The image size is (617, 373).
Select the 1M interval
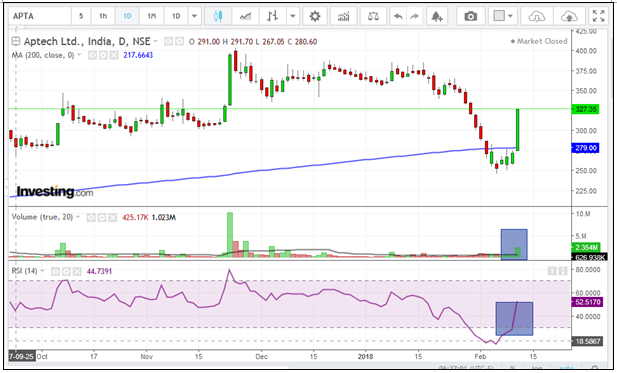coord(151,16)
